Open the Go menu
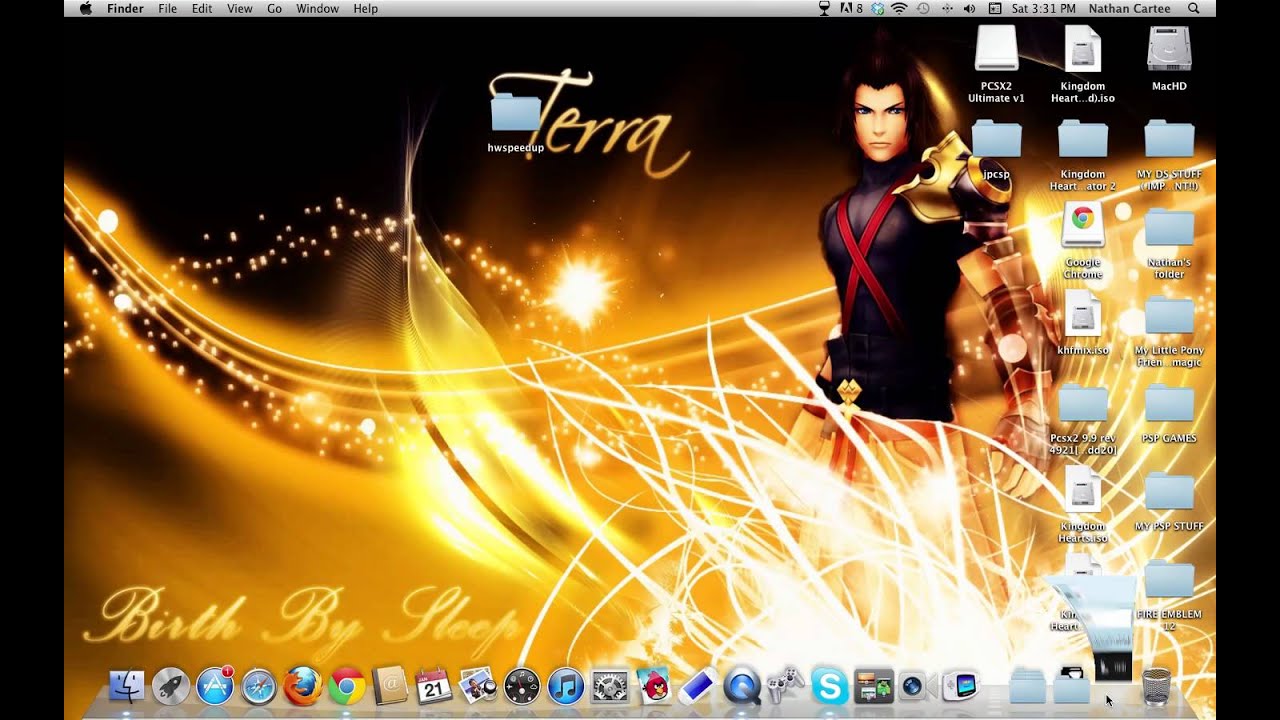1280x720 pixels. pyautogui.click(x=275, y=8)
